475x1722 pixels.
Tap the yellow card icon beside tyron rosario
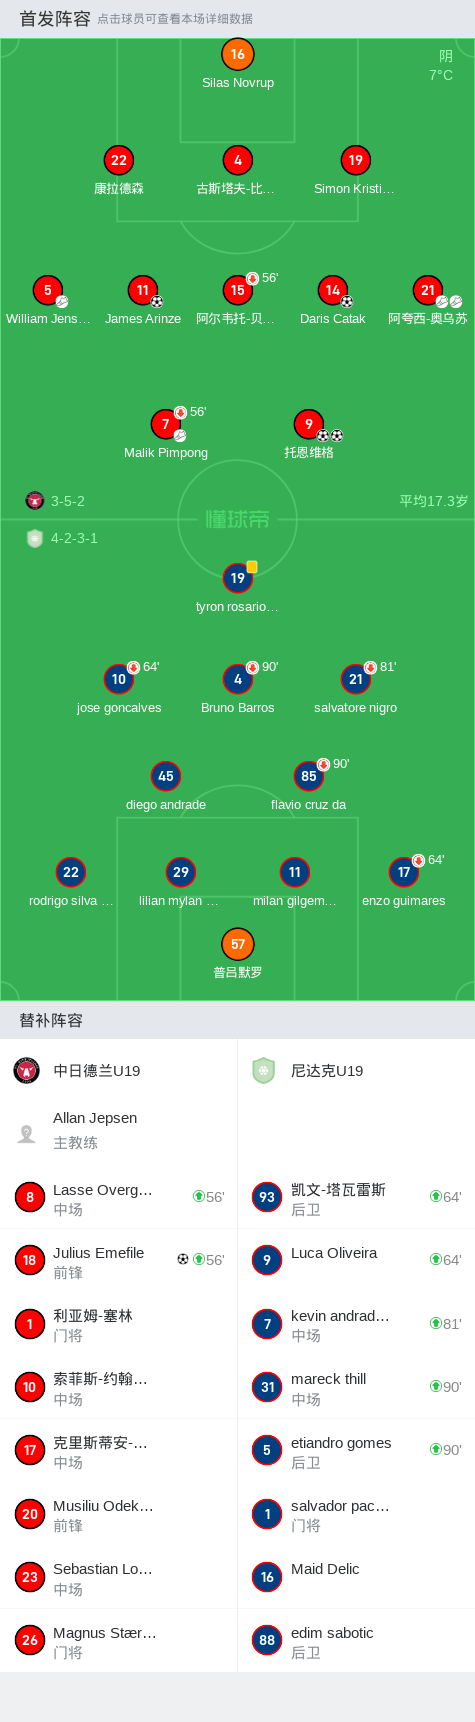(252, 567)
